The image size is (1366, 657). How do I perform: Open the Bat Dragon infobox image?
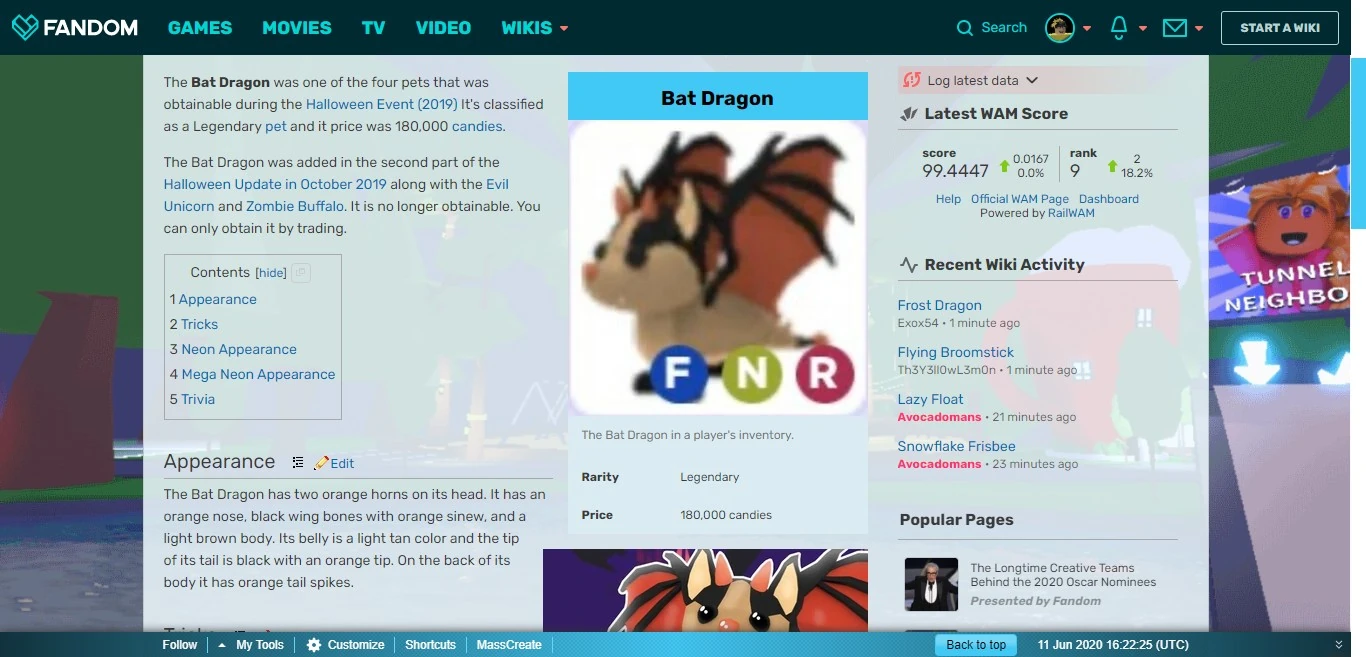click(717, 268)
